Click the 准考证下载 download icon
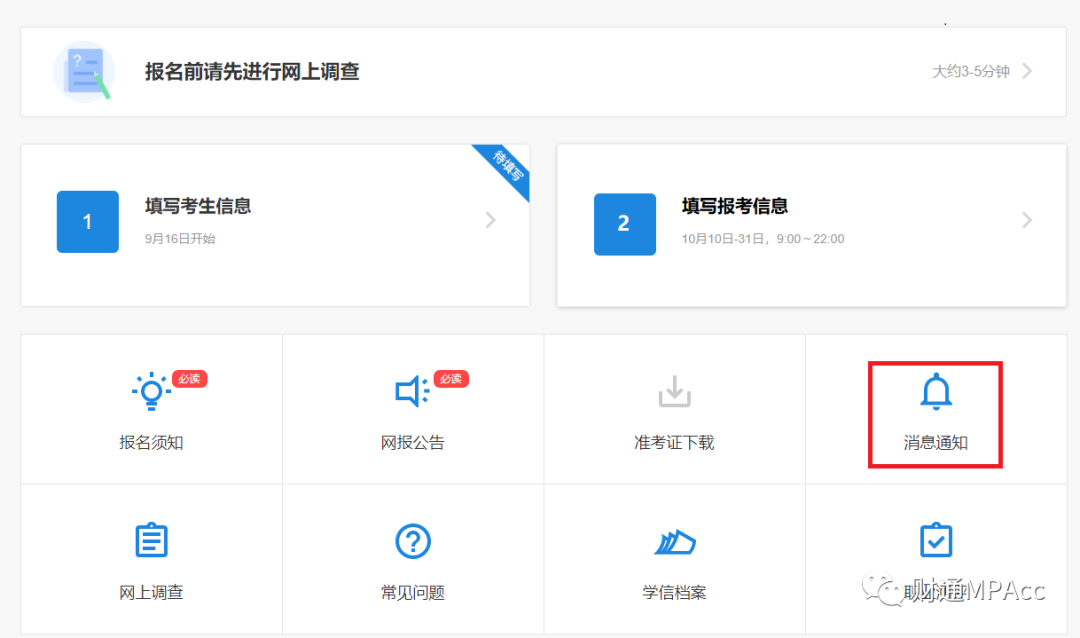1080x638 pixels. pyautogui.click(x=674, y=392)
